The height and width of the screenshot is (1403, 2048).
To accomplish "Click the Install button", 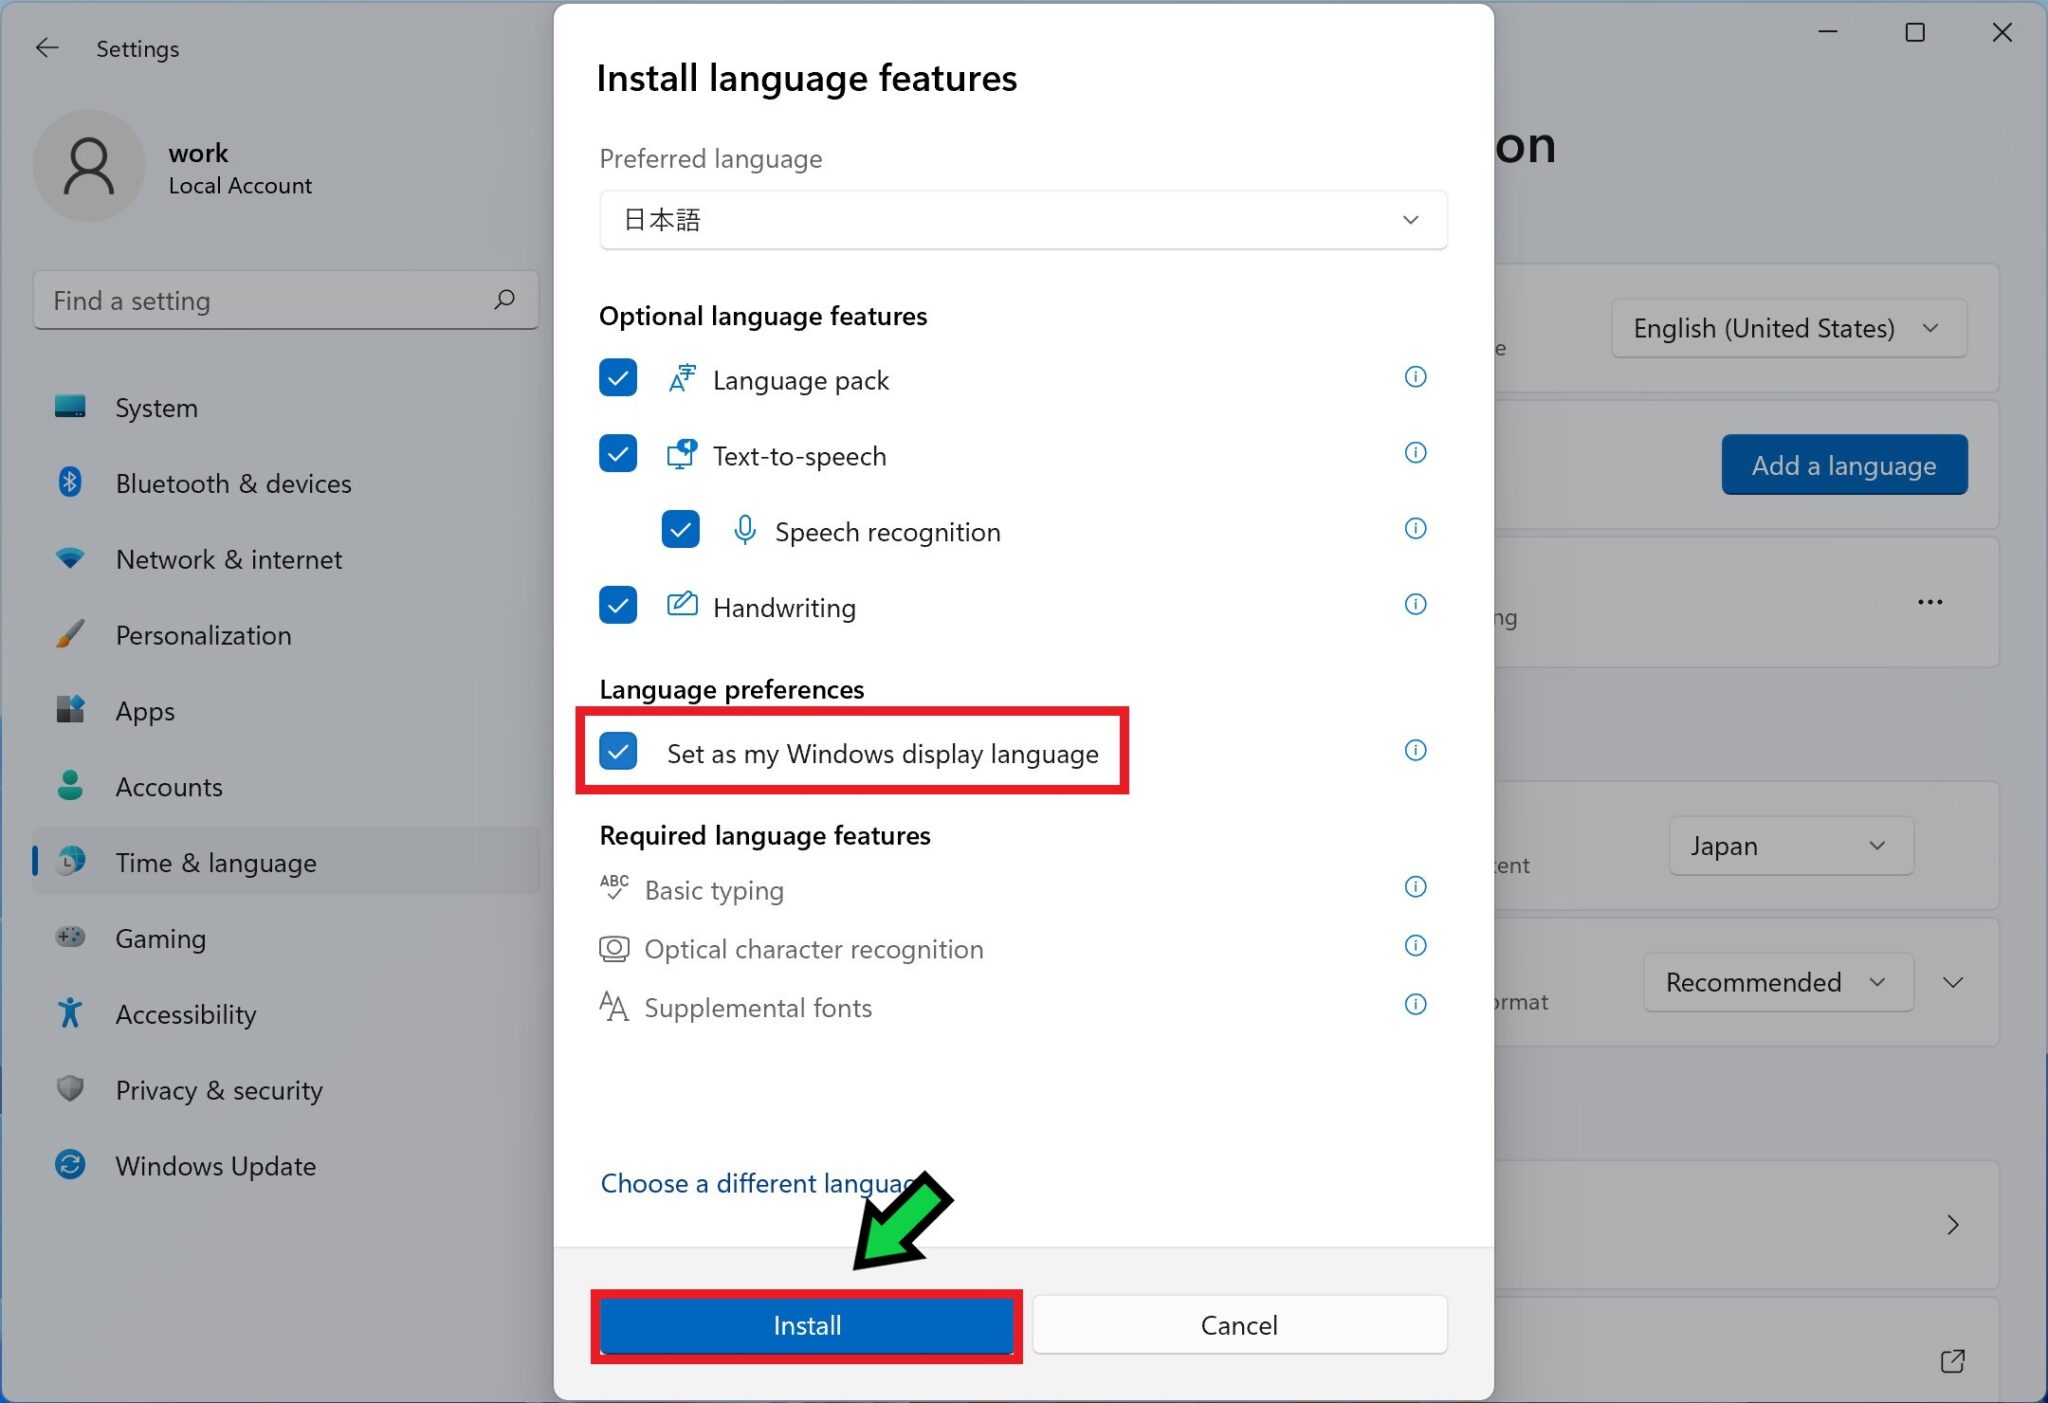I will coord(806,1325).
